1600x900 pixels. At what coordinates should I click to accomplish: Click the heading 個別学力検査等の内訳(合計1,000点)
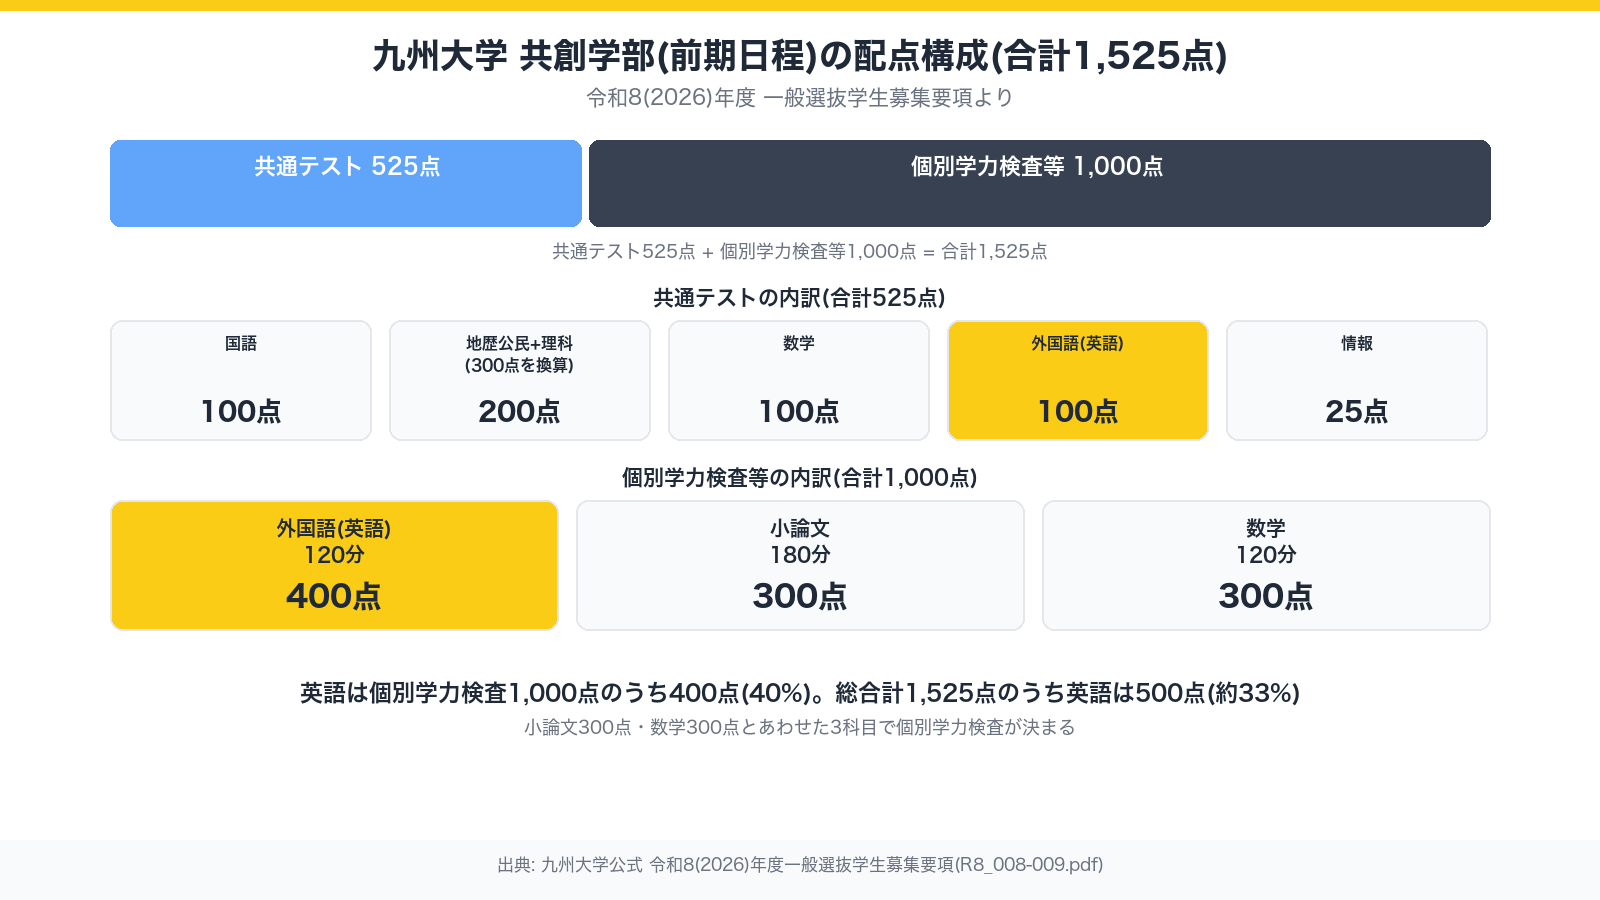(x=800, y=478)
